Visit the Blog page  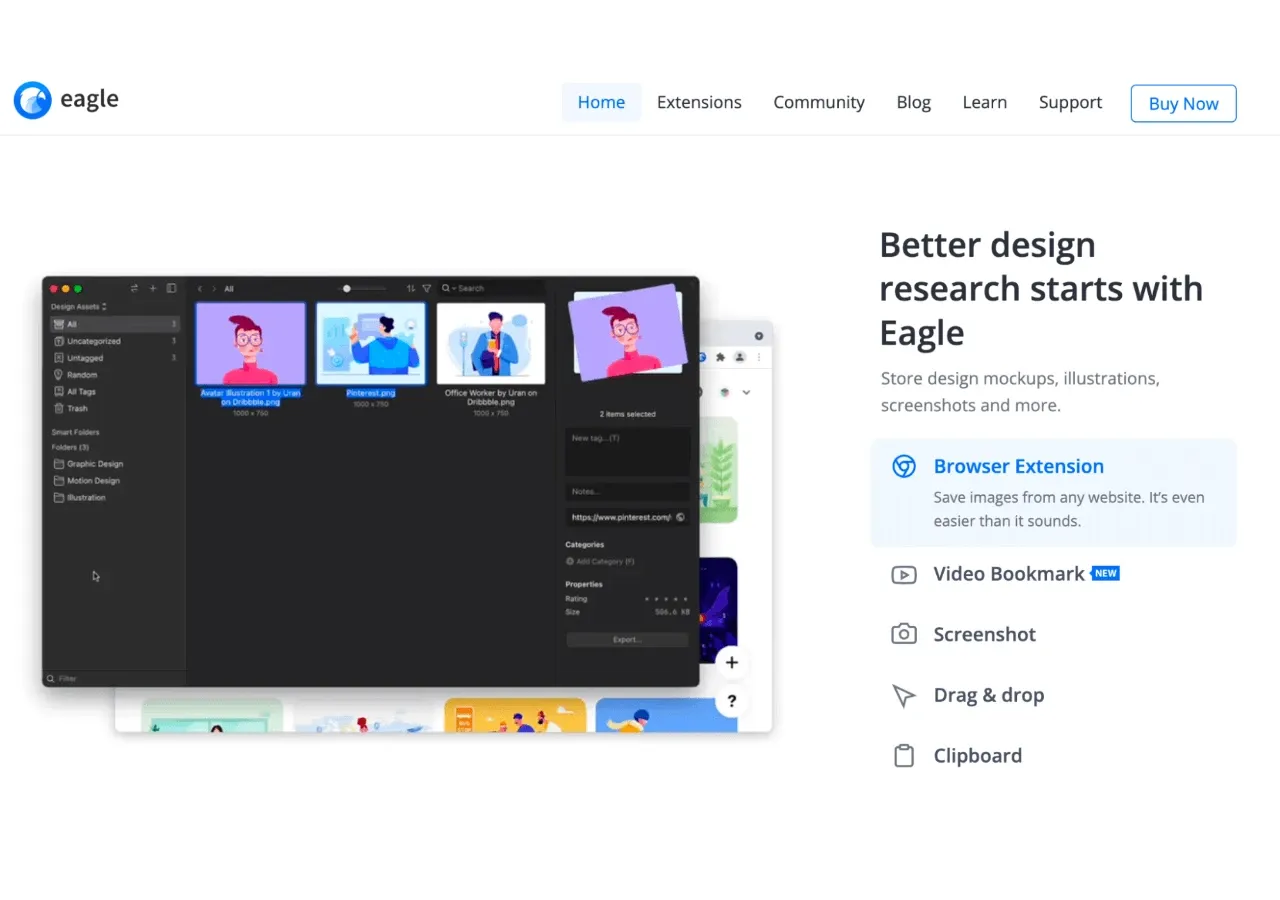pos(914,102)
